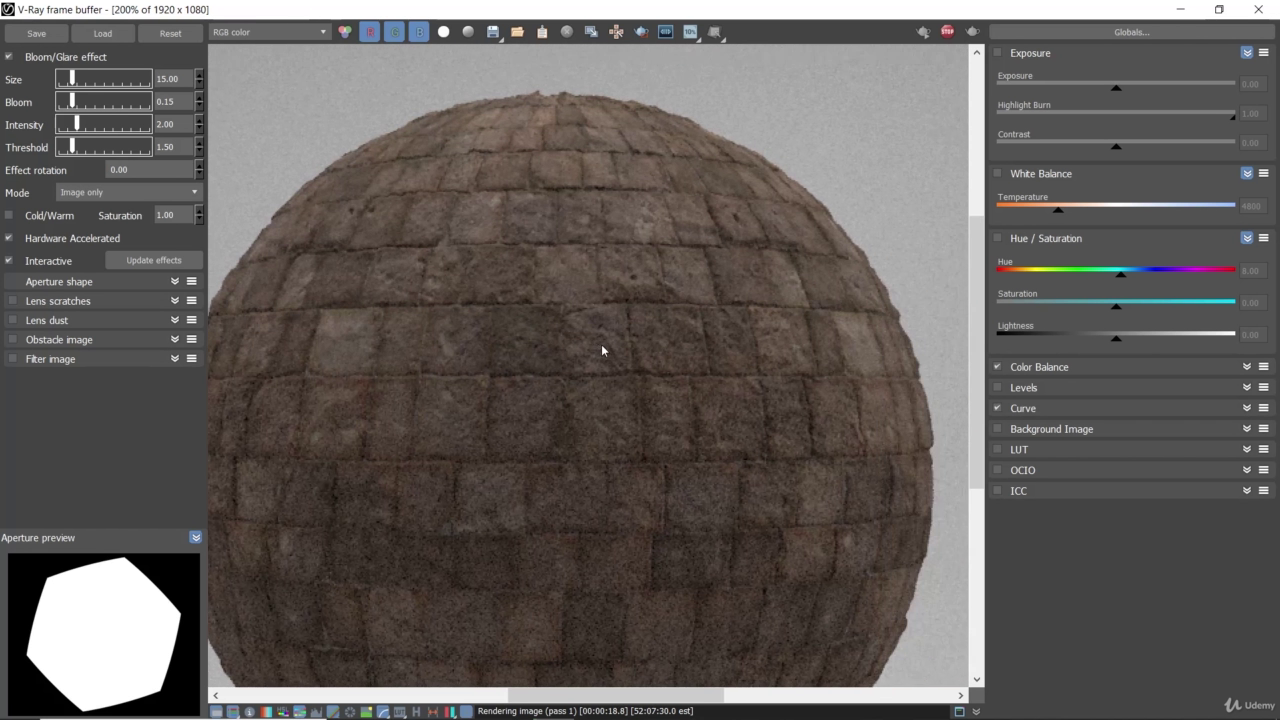Load image using the folder icon
Viewport: 1280px width, 720px height.
pos(517,32)
